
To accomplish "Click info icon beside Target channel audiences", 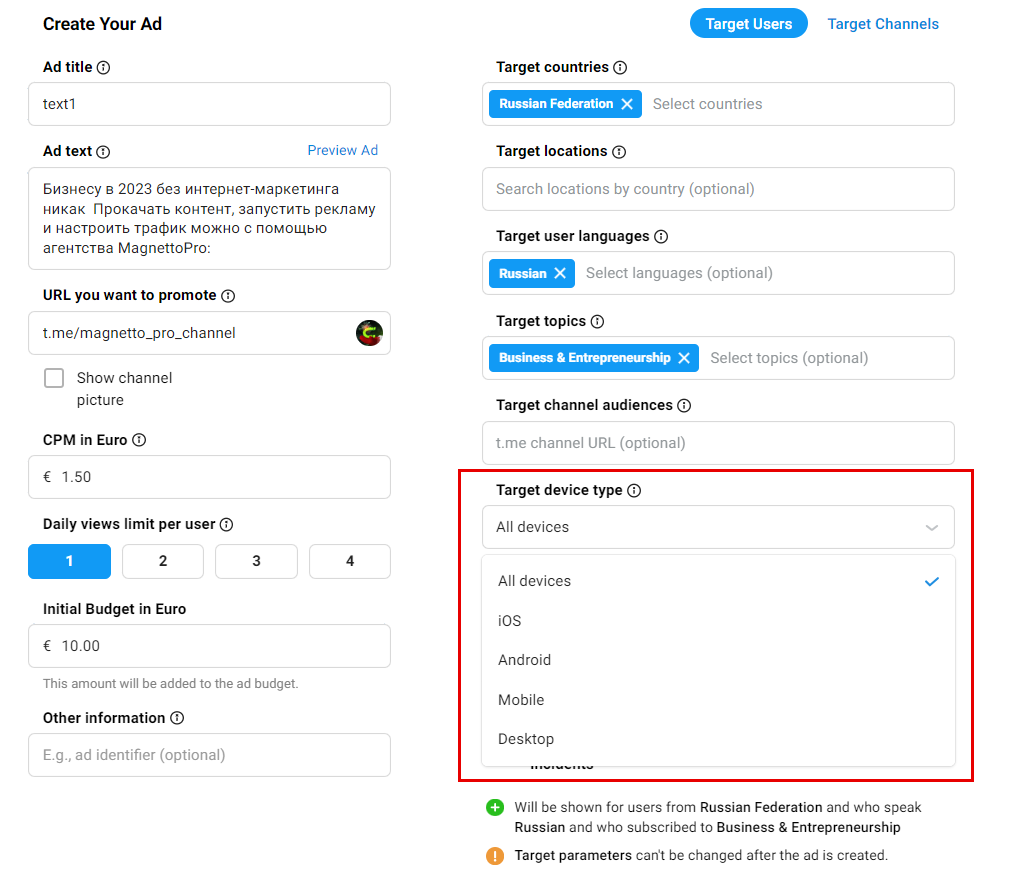I will tap(684, 406).
